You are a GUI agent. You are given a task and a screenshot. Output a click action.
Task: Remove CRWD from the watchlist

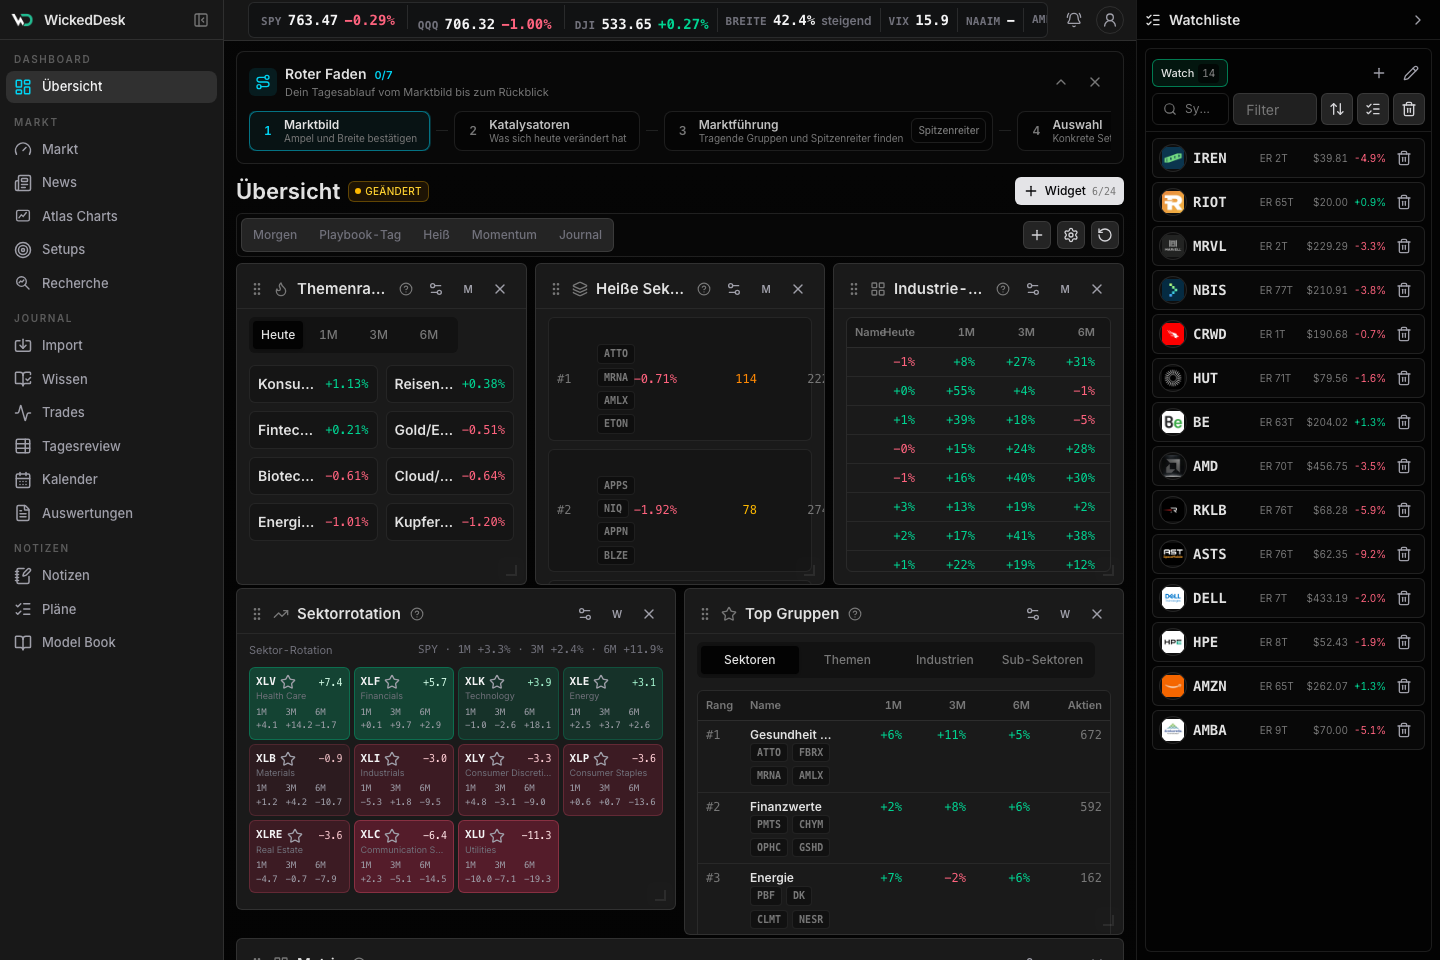[1404, 334]
